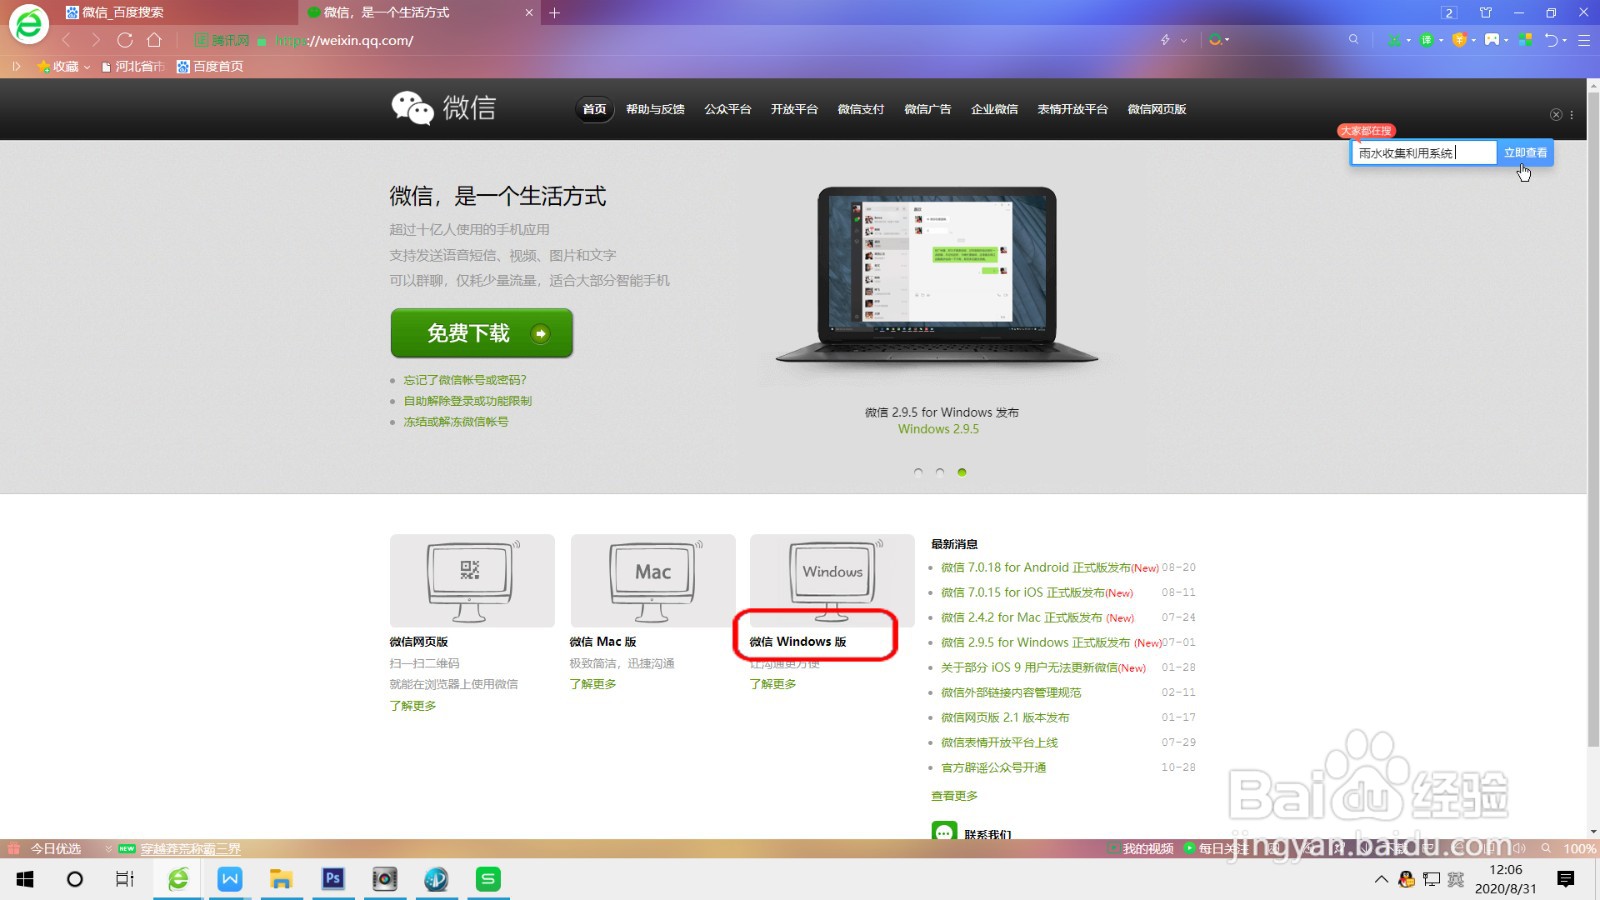Open the Windows 2.9.5 link under laptop
This screenshot has height=900, width=1600.
point(938,429)
